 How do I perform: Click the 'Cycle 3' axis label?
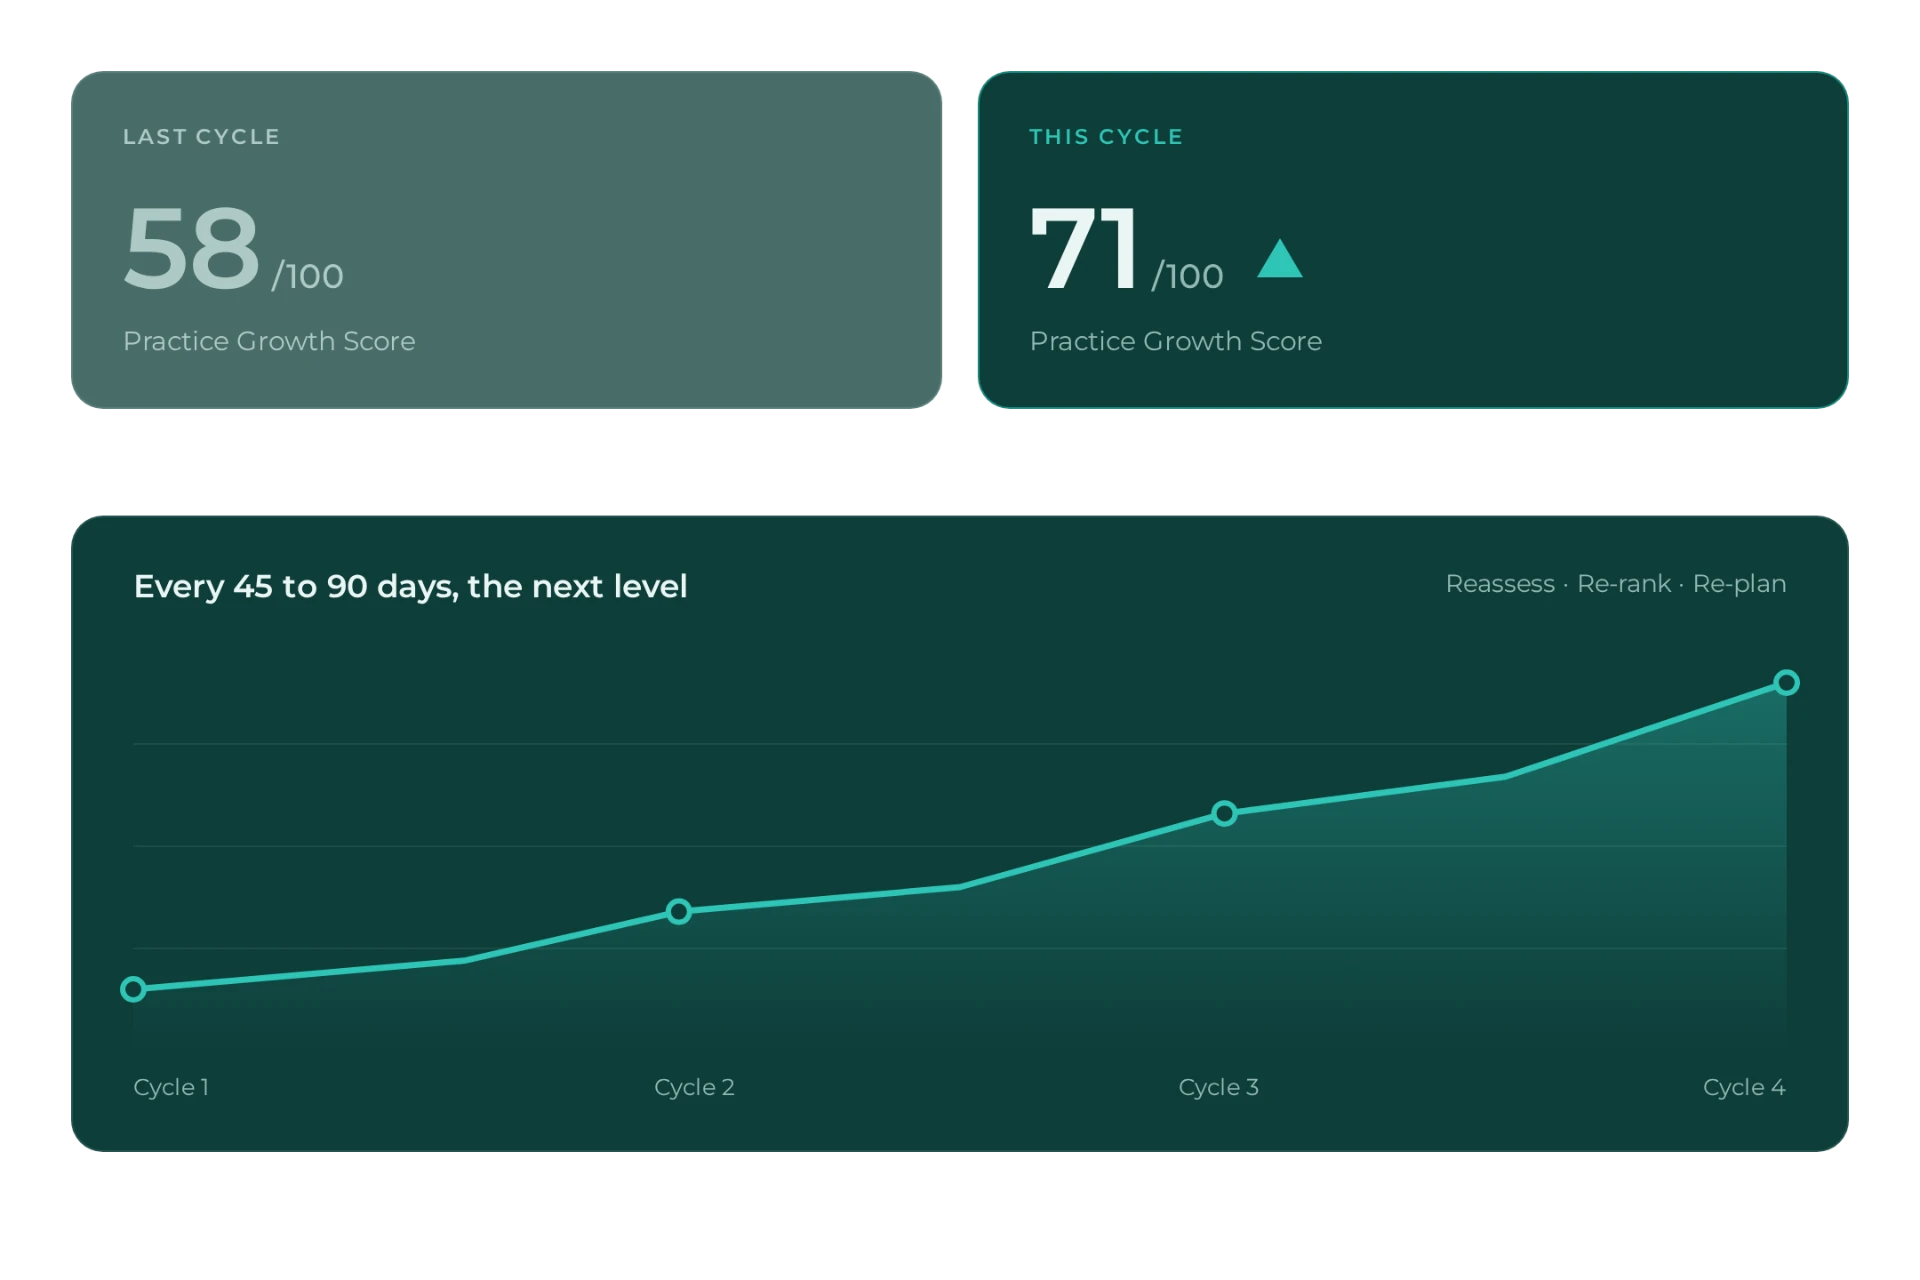pos(1218,1087)
